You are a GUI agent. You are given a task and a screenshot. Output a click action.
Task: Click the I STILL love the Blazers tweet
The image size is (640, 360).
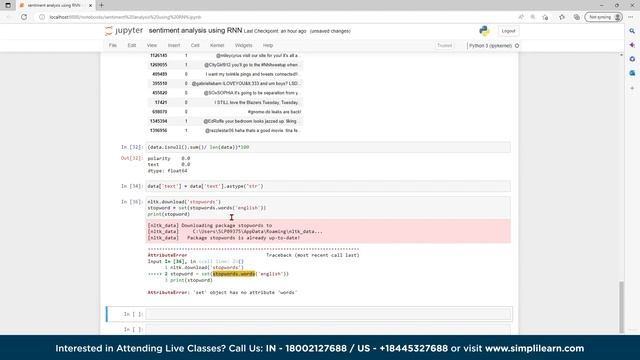pyautogui.click(x=256, y=102)
